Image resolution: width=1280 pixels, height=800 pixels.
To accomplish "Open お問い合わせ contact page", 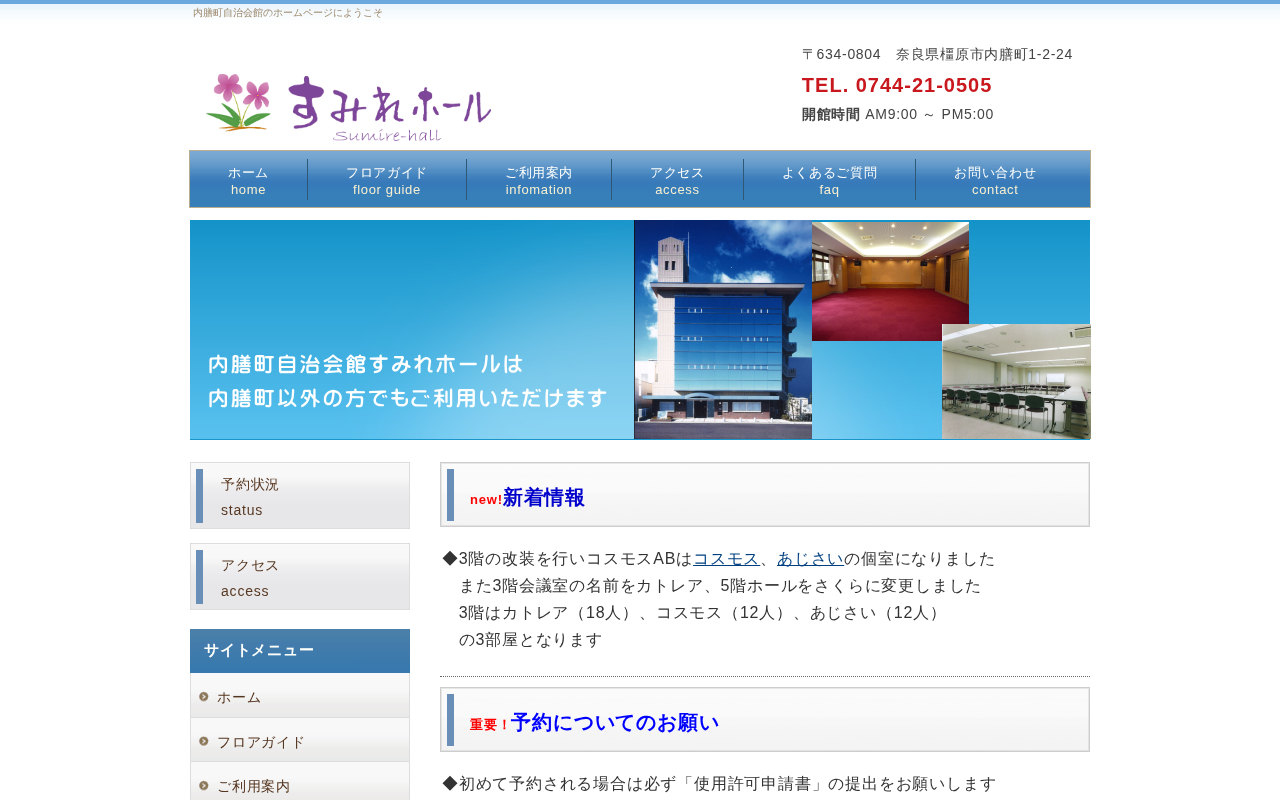I will pos(995,180).
